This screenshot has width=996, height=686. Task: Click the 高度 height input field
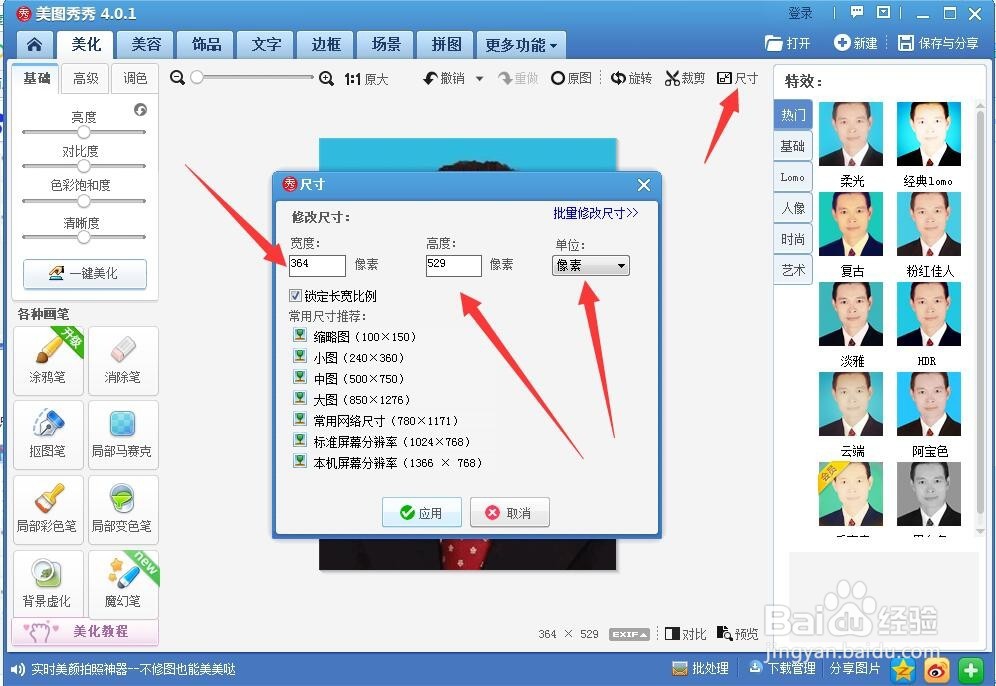pos(454,266)
